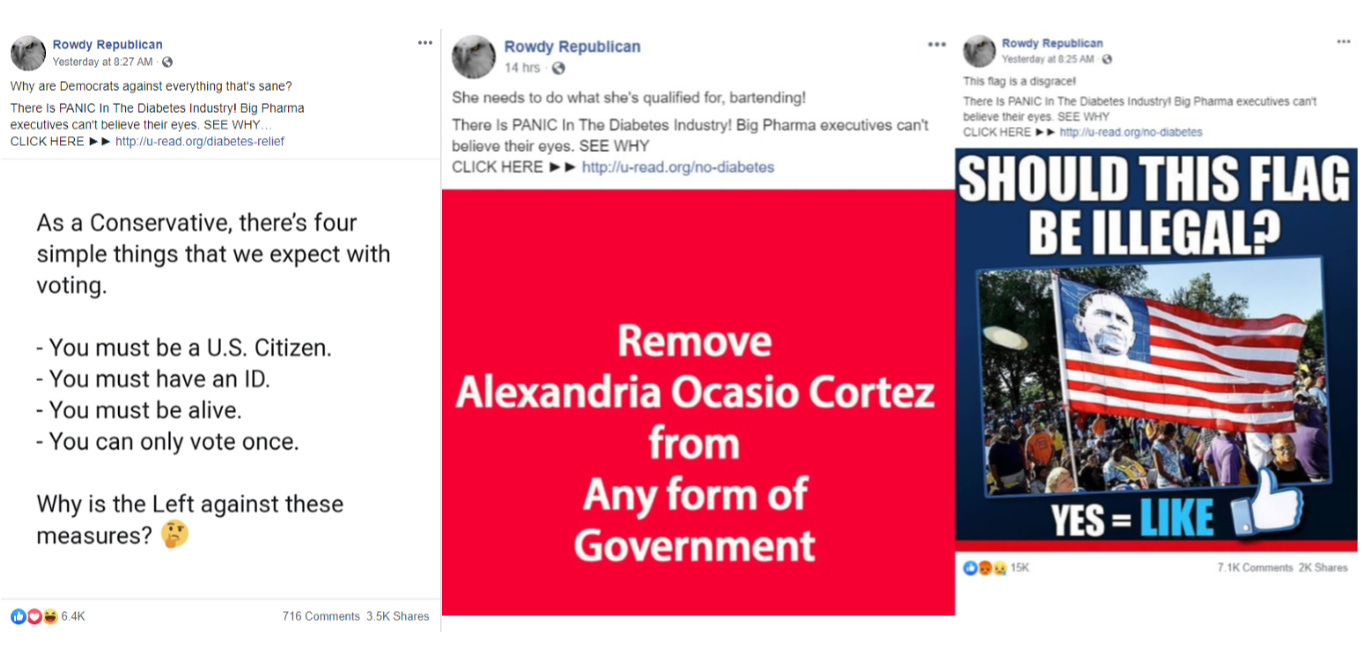This screenshot has width=1367, height=650.
Task: Open the left post's three-dot options menu
Action: [425, 43]
